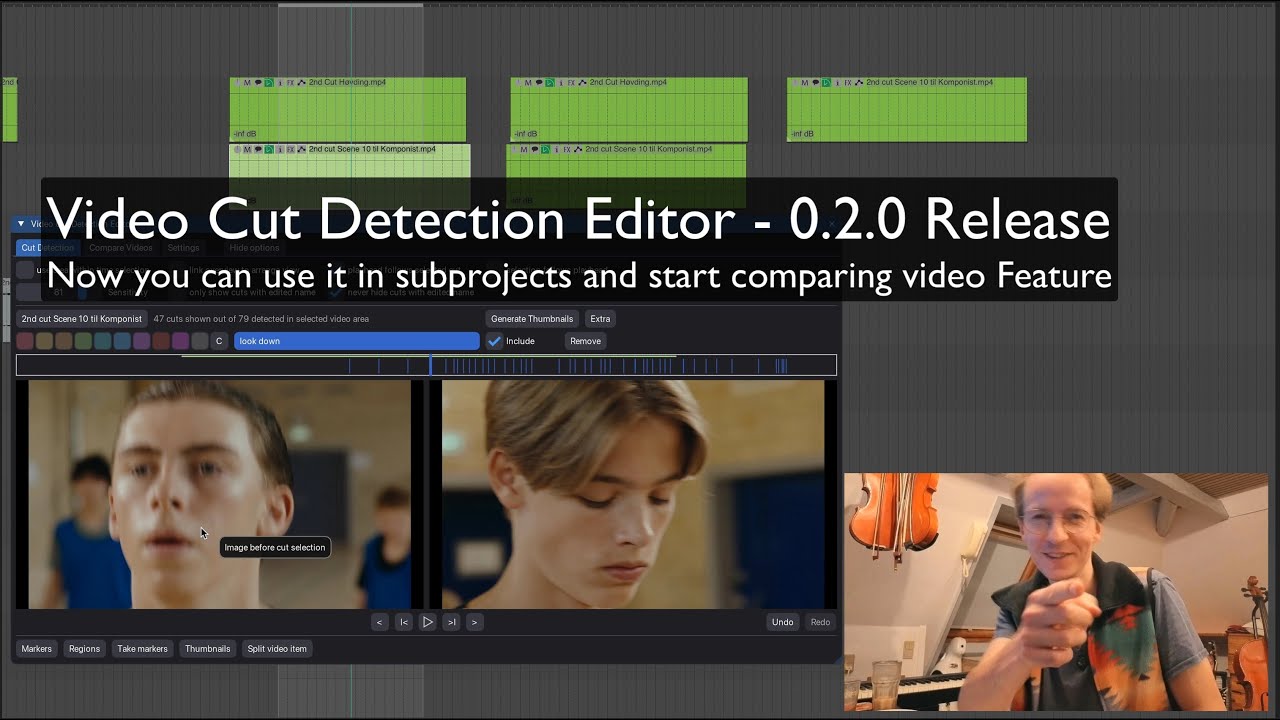Click the image after cut thumbnail
Screen dimensions: 1280x720
tap(633, 494)
